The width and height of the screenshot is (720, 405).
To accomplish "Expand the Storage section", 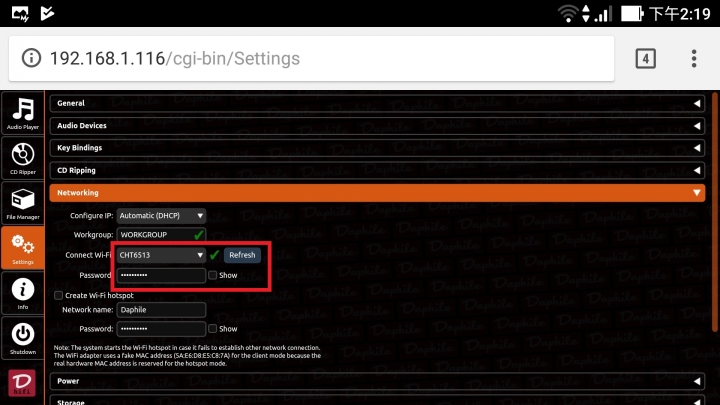I will click(377, 400).
